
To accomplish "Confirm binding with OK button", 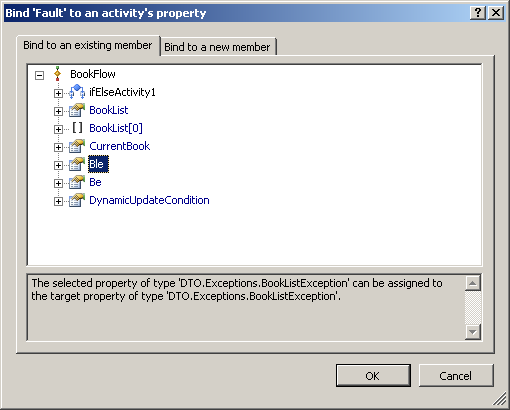I will tap(373, 376).
